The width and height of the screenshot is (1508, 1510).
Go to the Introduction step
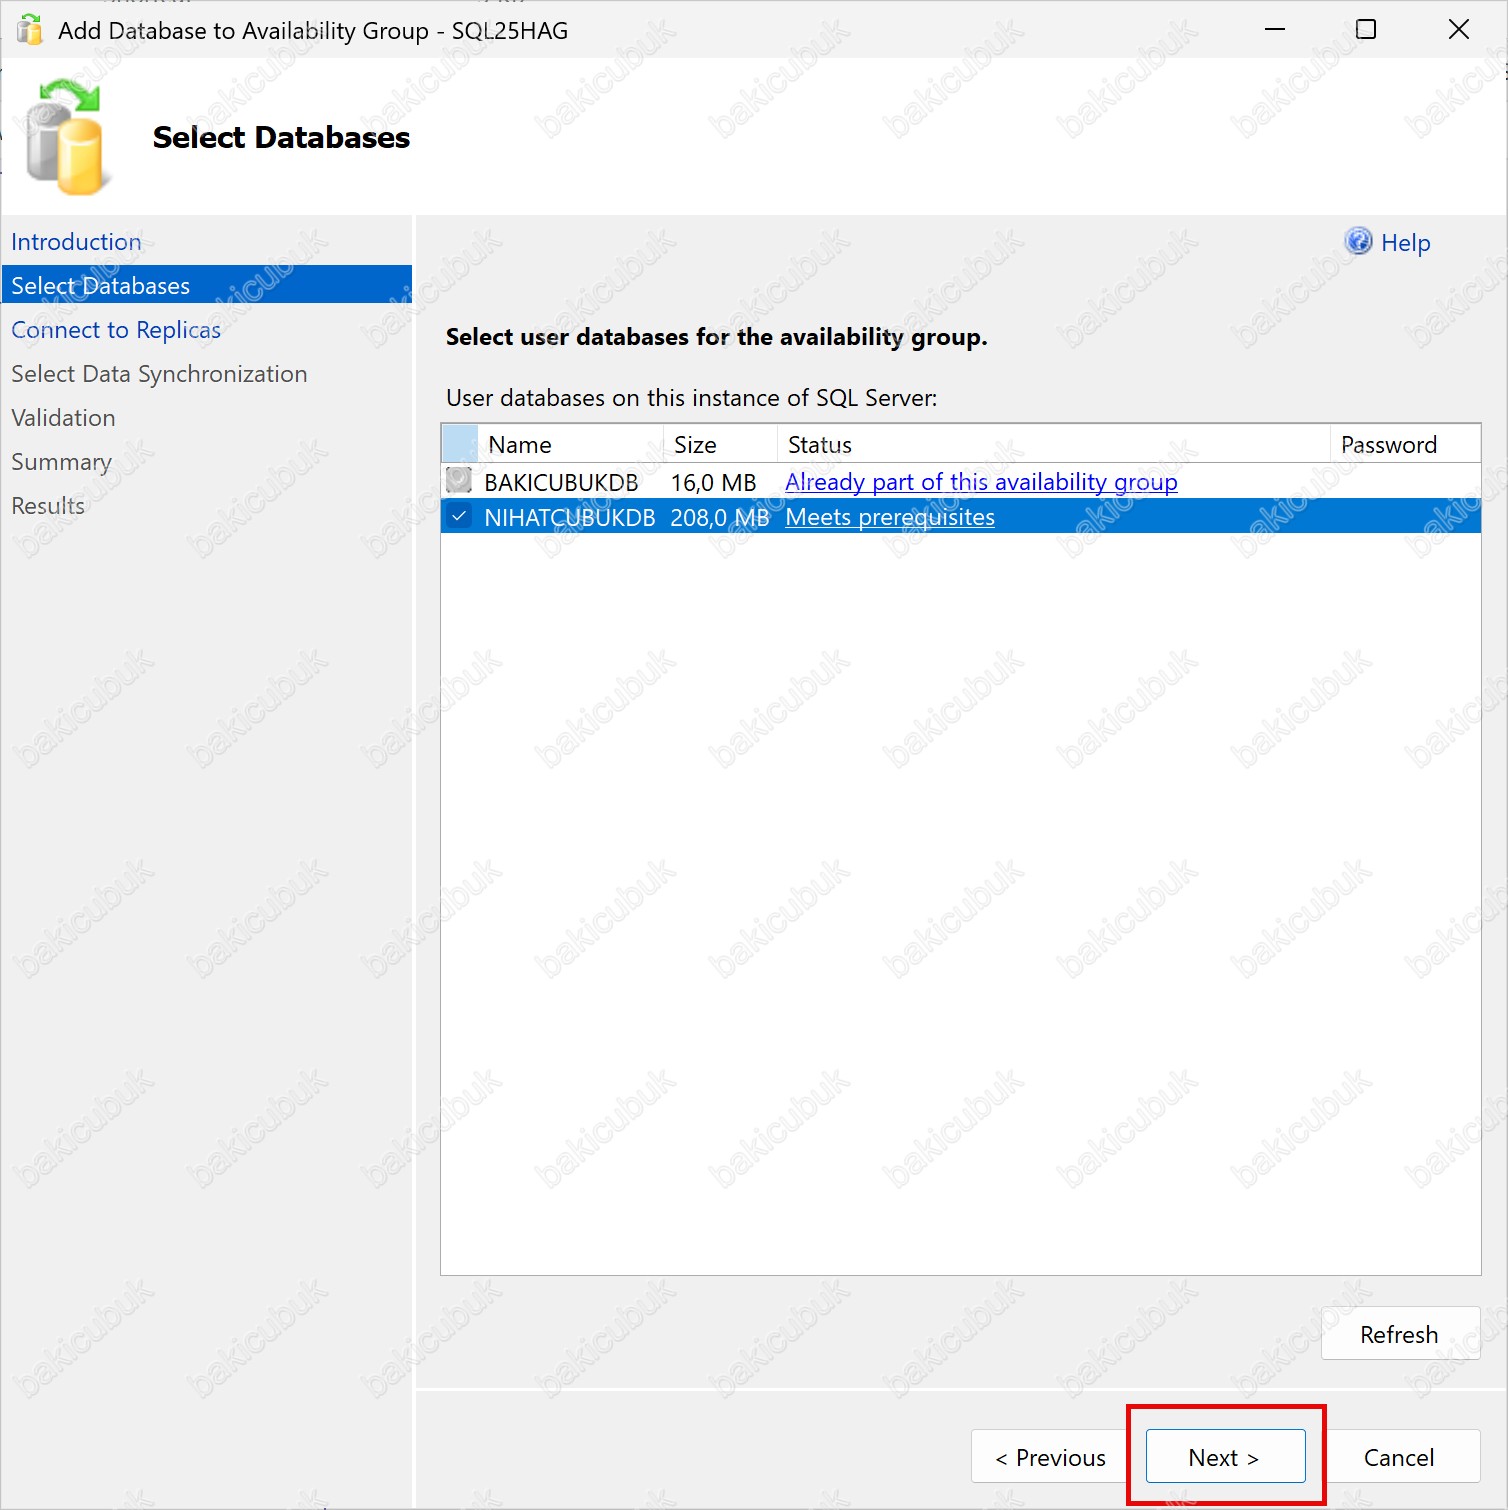coord(76,242)
